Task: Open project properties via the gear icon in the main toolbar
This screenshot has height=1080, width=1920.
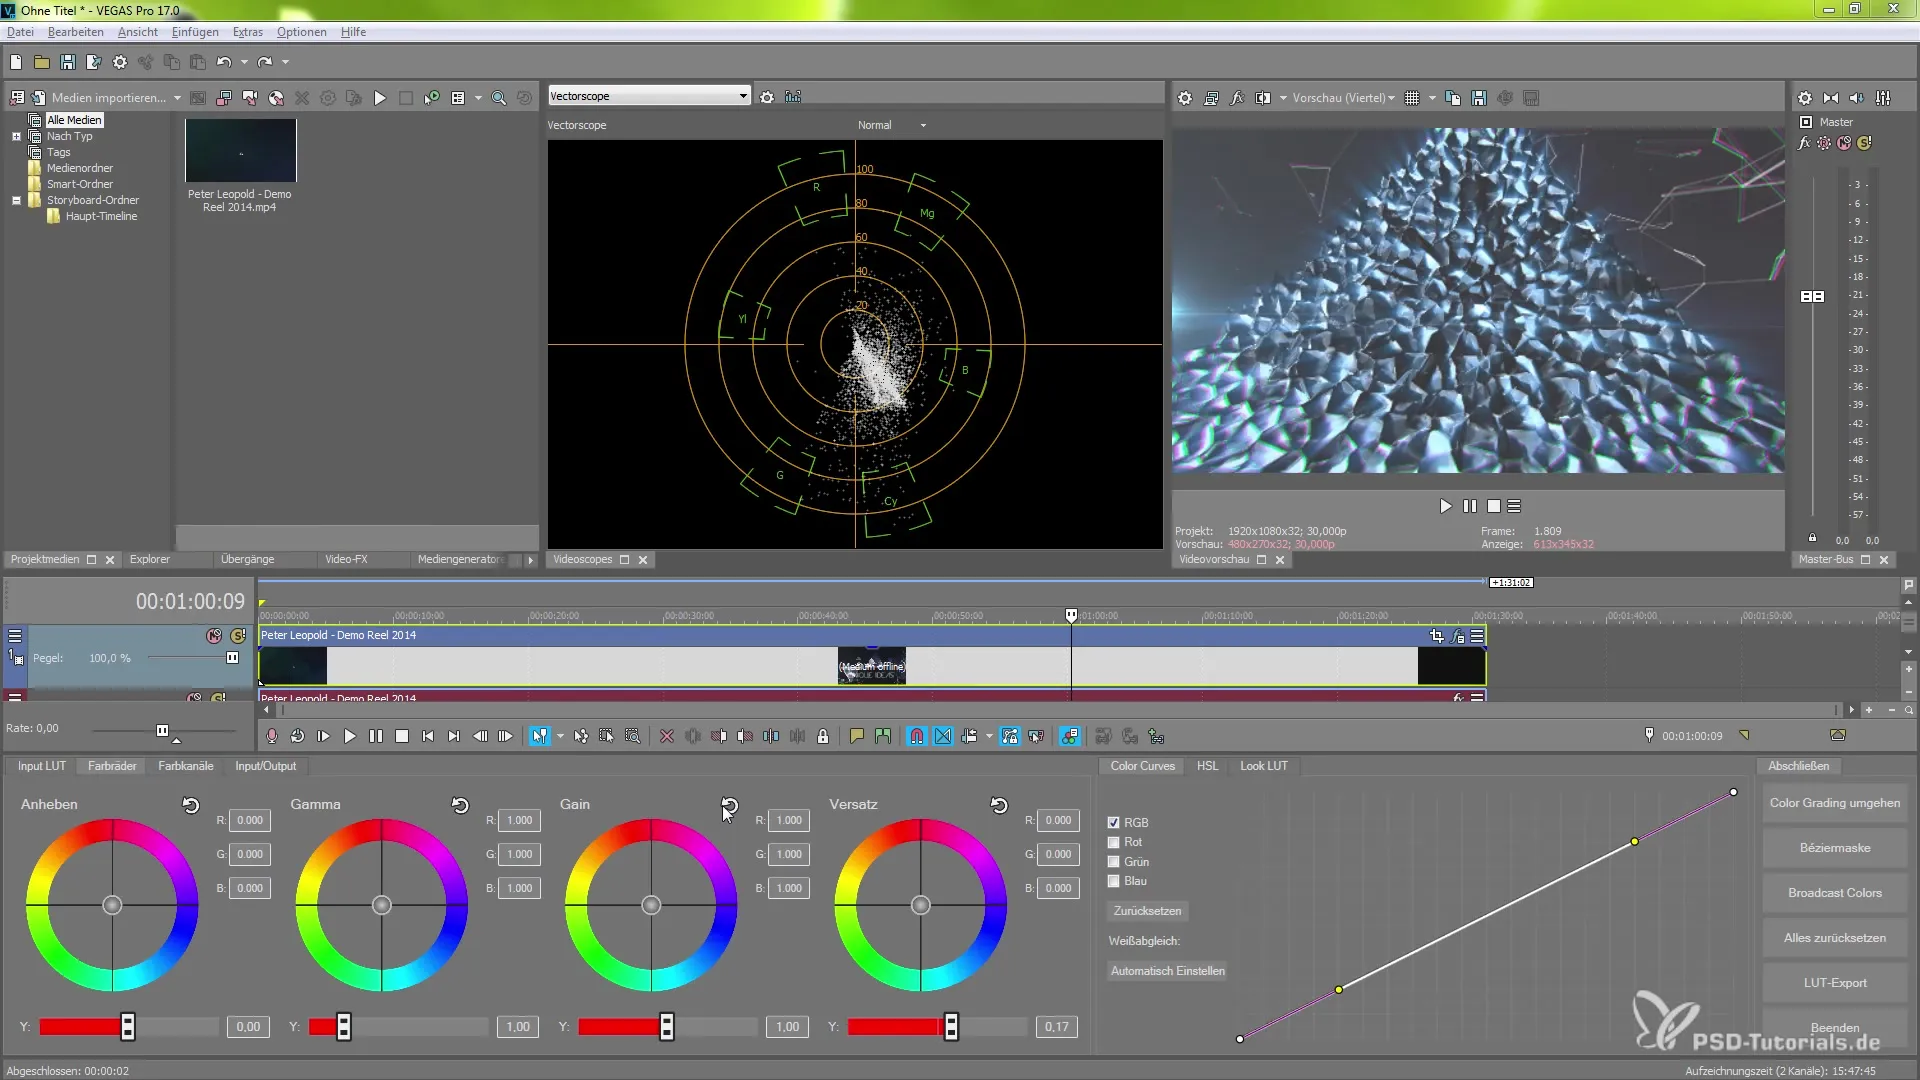Action: [120, 62]
